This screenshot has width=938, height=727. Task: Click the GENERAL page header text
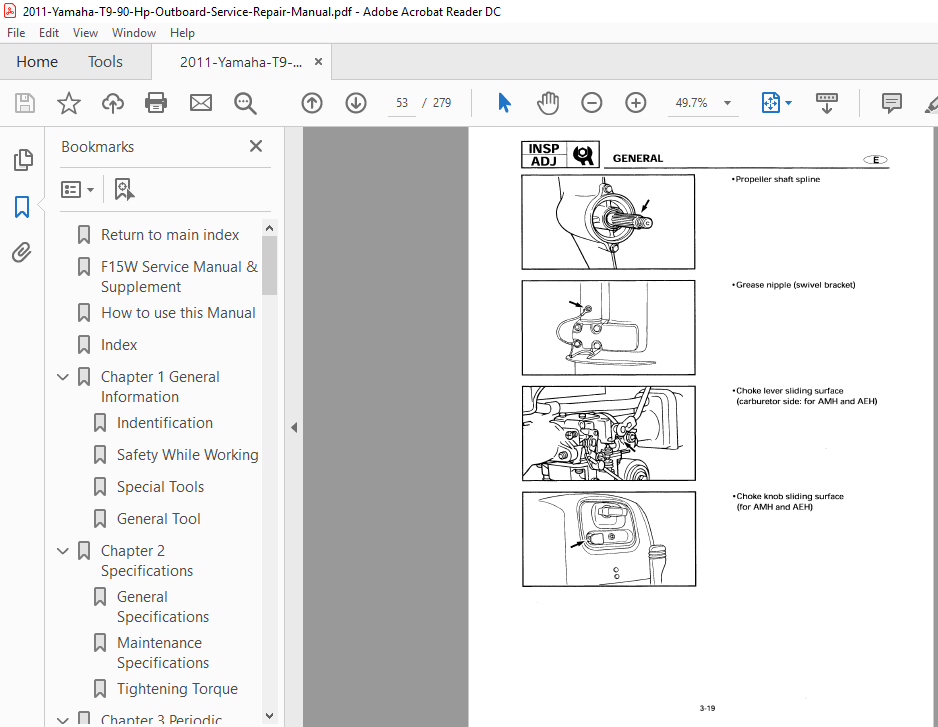click(638, 159)
